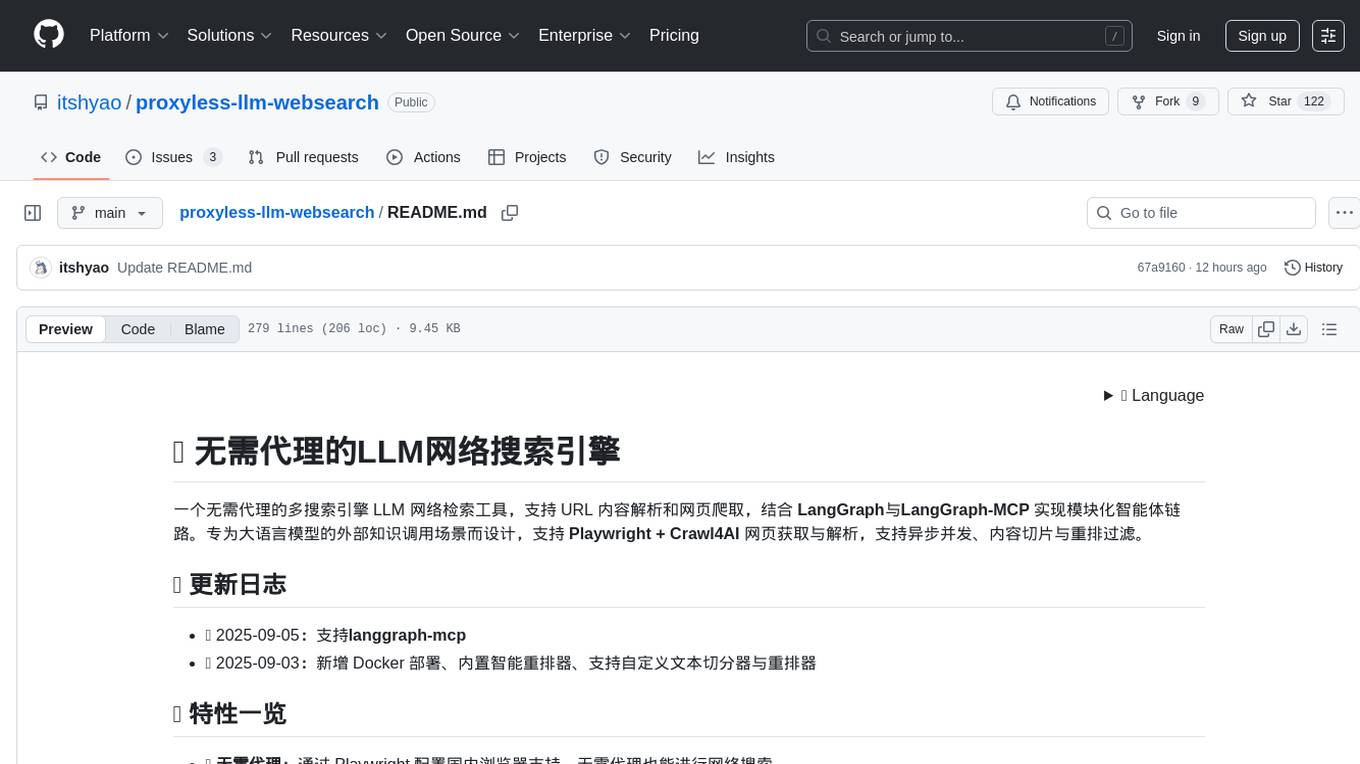The image size is (1360, 764).
Task: Open the proxyless-llm-websearch repository title link
Action: [257, 102]
